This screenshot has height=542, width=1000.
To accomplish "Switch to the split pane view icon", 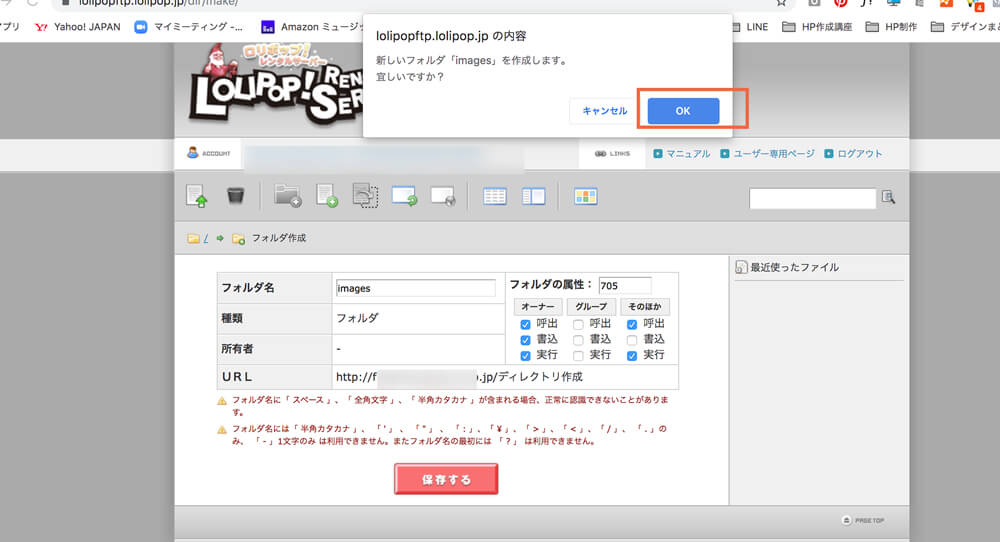I will [x=534, y=196].
